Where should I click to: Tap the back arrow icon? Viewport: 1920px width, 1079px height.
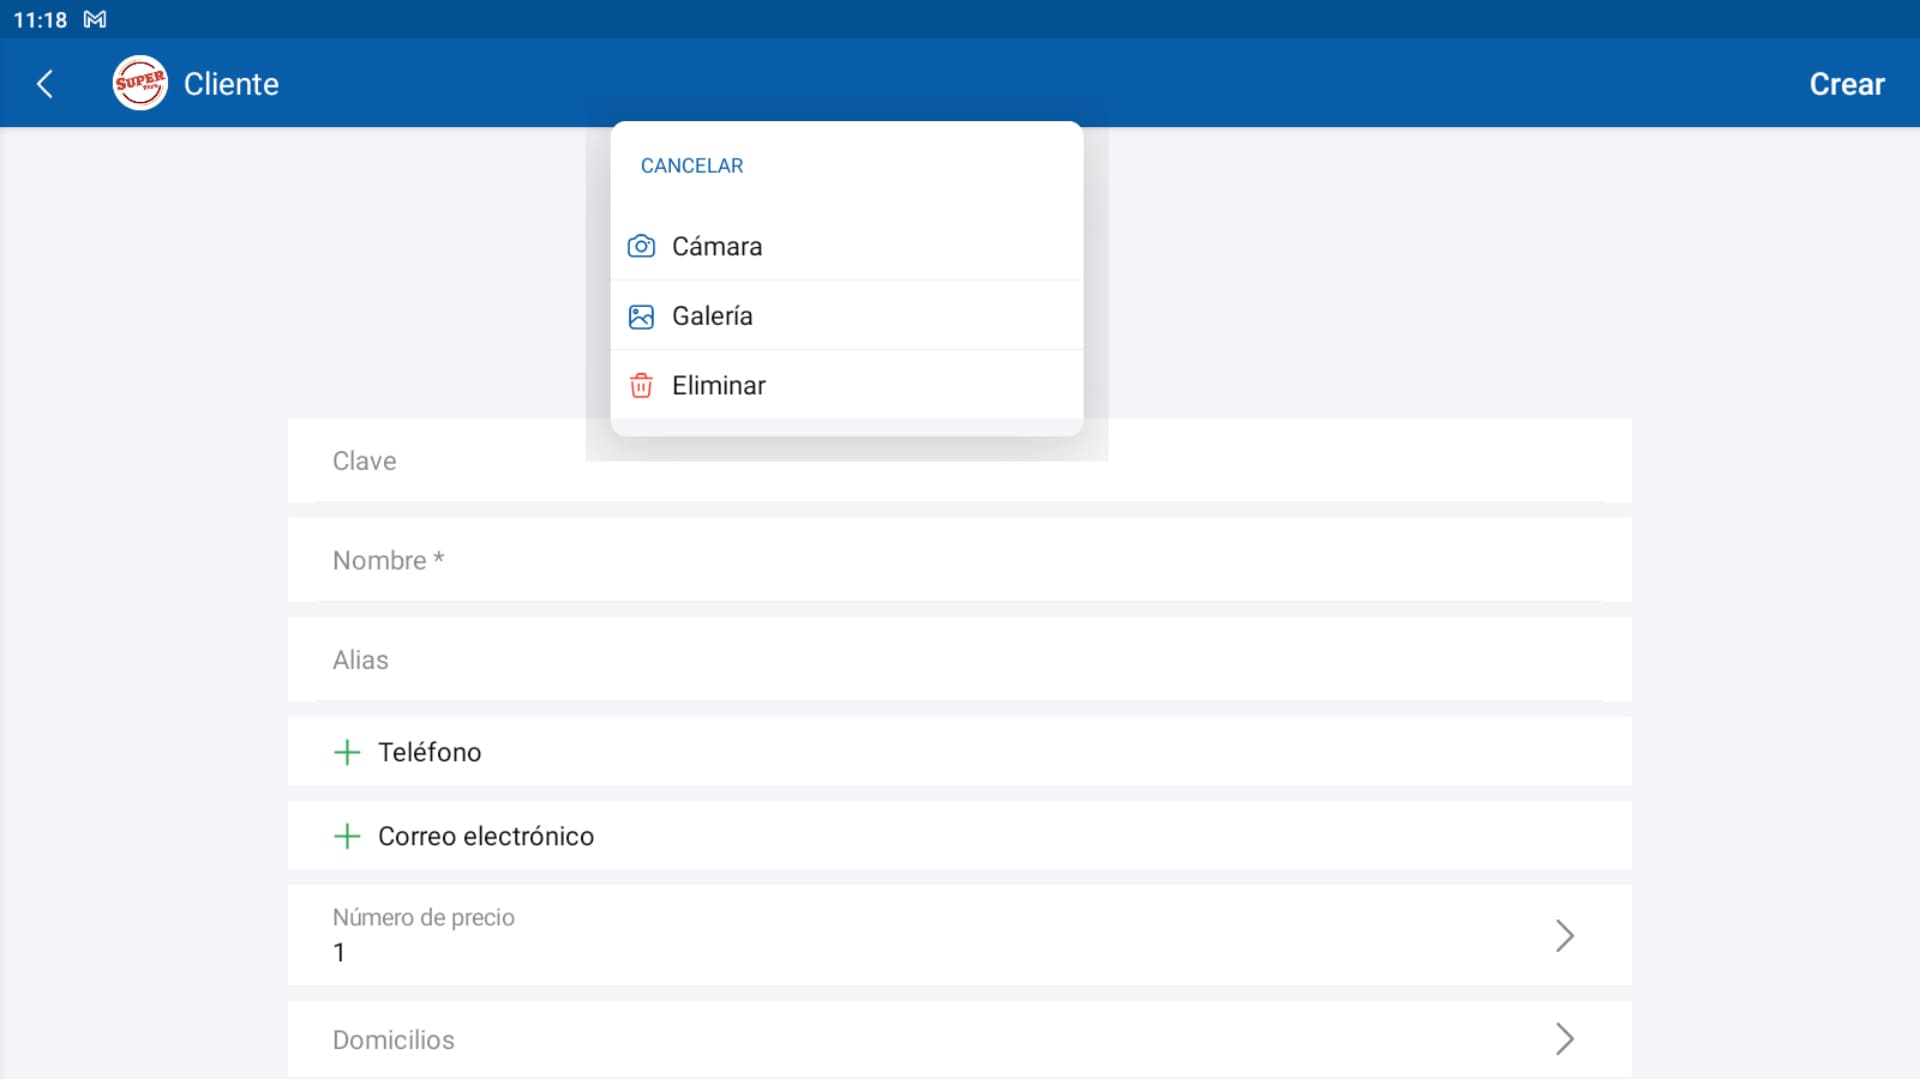(x=45, y=84)
